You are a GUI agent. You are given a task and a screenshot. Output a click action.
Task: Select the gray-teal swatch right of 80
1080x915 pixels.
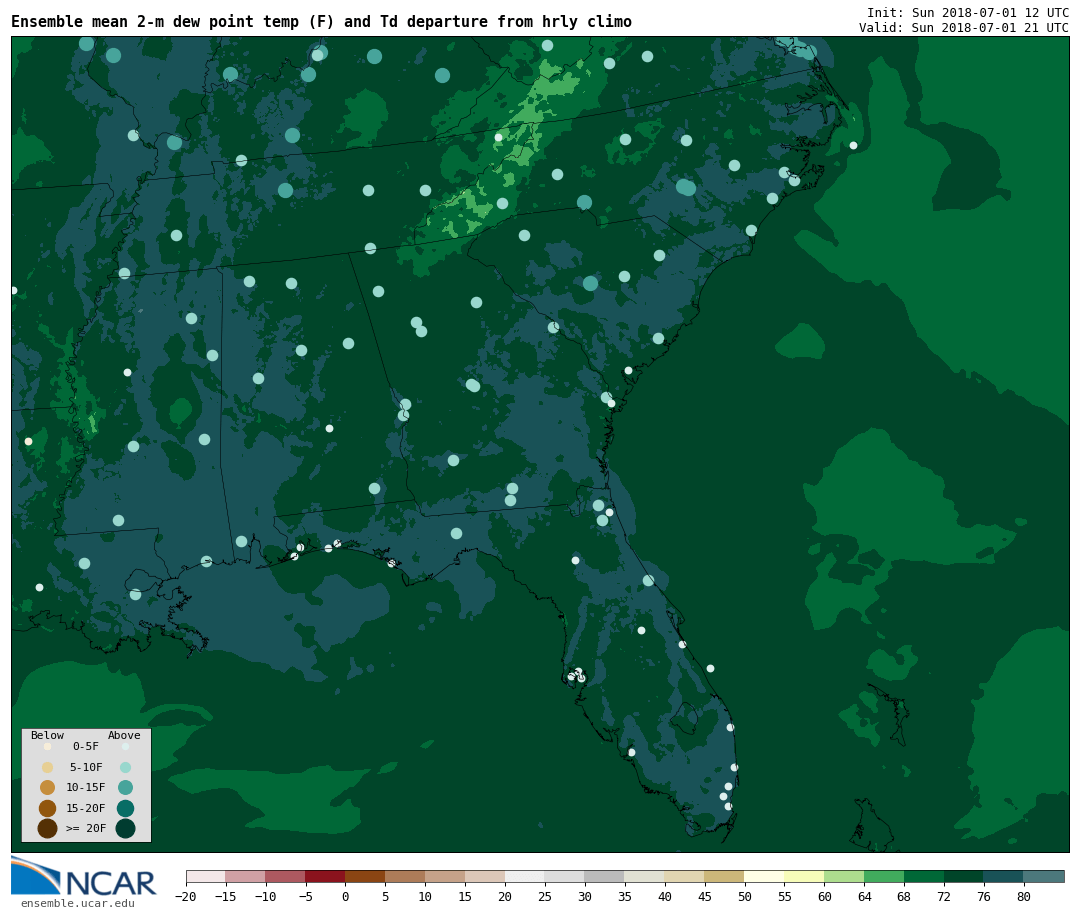click(1043, 876)
